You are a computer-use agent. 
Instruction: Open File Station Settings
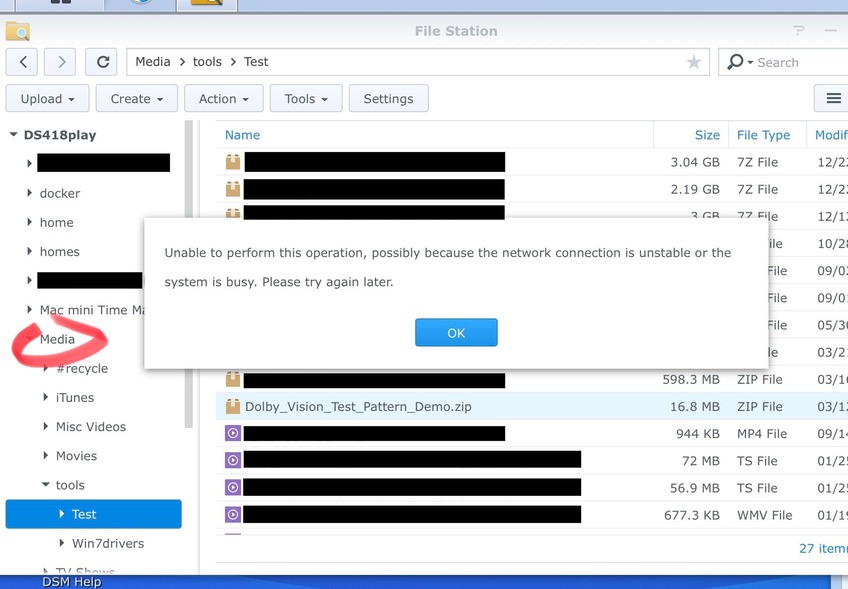click(388, 98)
